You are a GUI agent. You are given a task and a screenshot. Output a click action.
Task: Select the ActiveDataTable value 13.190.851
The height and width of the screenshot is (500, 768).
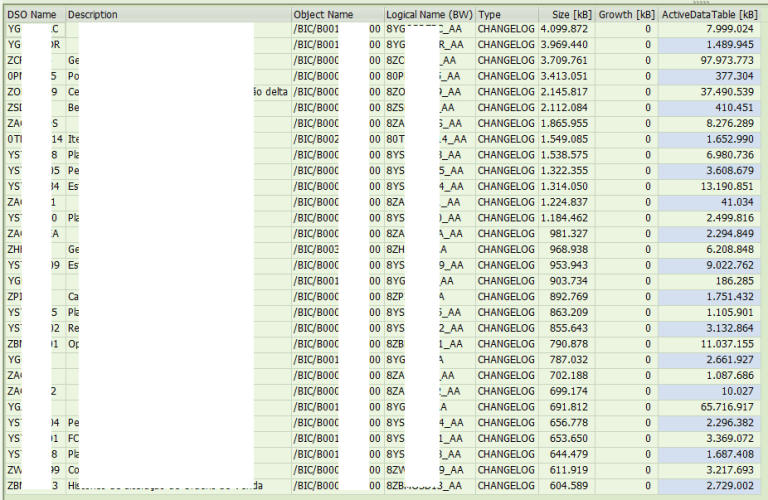point(720,185)
